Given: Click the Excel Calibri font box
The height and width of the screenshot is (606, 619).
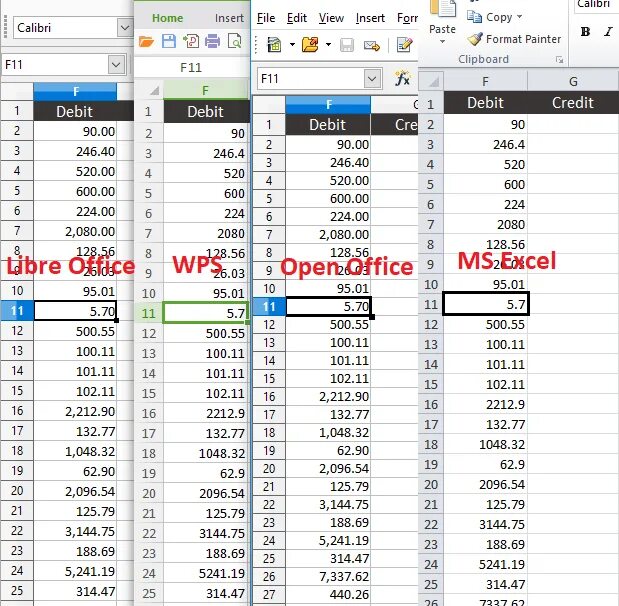Looking at the screenshot, I should point(596,5).
